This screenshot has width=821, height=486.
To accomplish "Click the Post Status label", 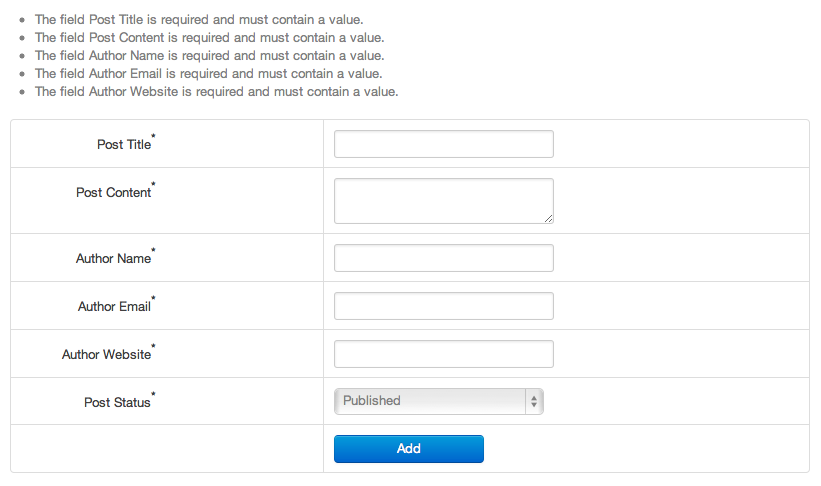I will [117, 403].
